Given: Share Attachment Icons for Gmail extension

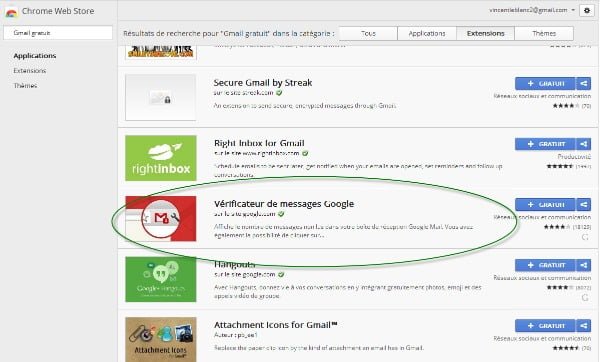Looking at the screenshot, I should [x=584, y=326].
